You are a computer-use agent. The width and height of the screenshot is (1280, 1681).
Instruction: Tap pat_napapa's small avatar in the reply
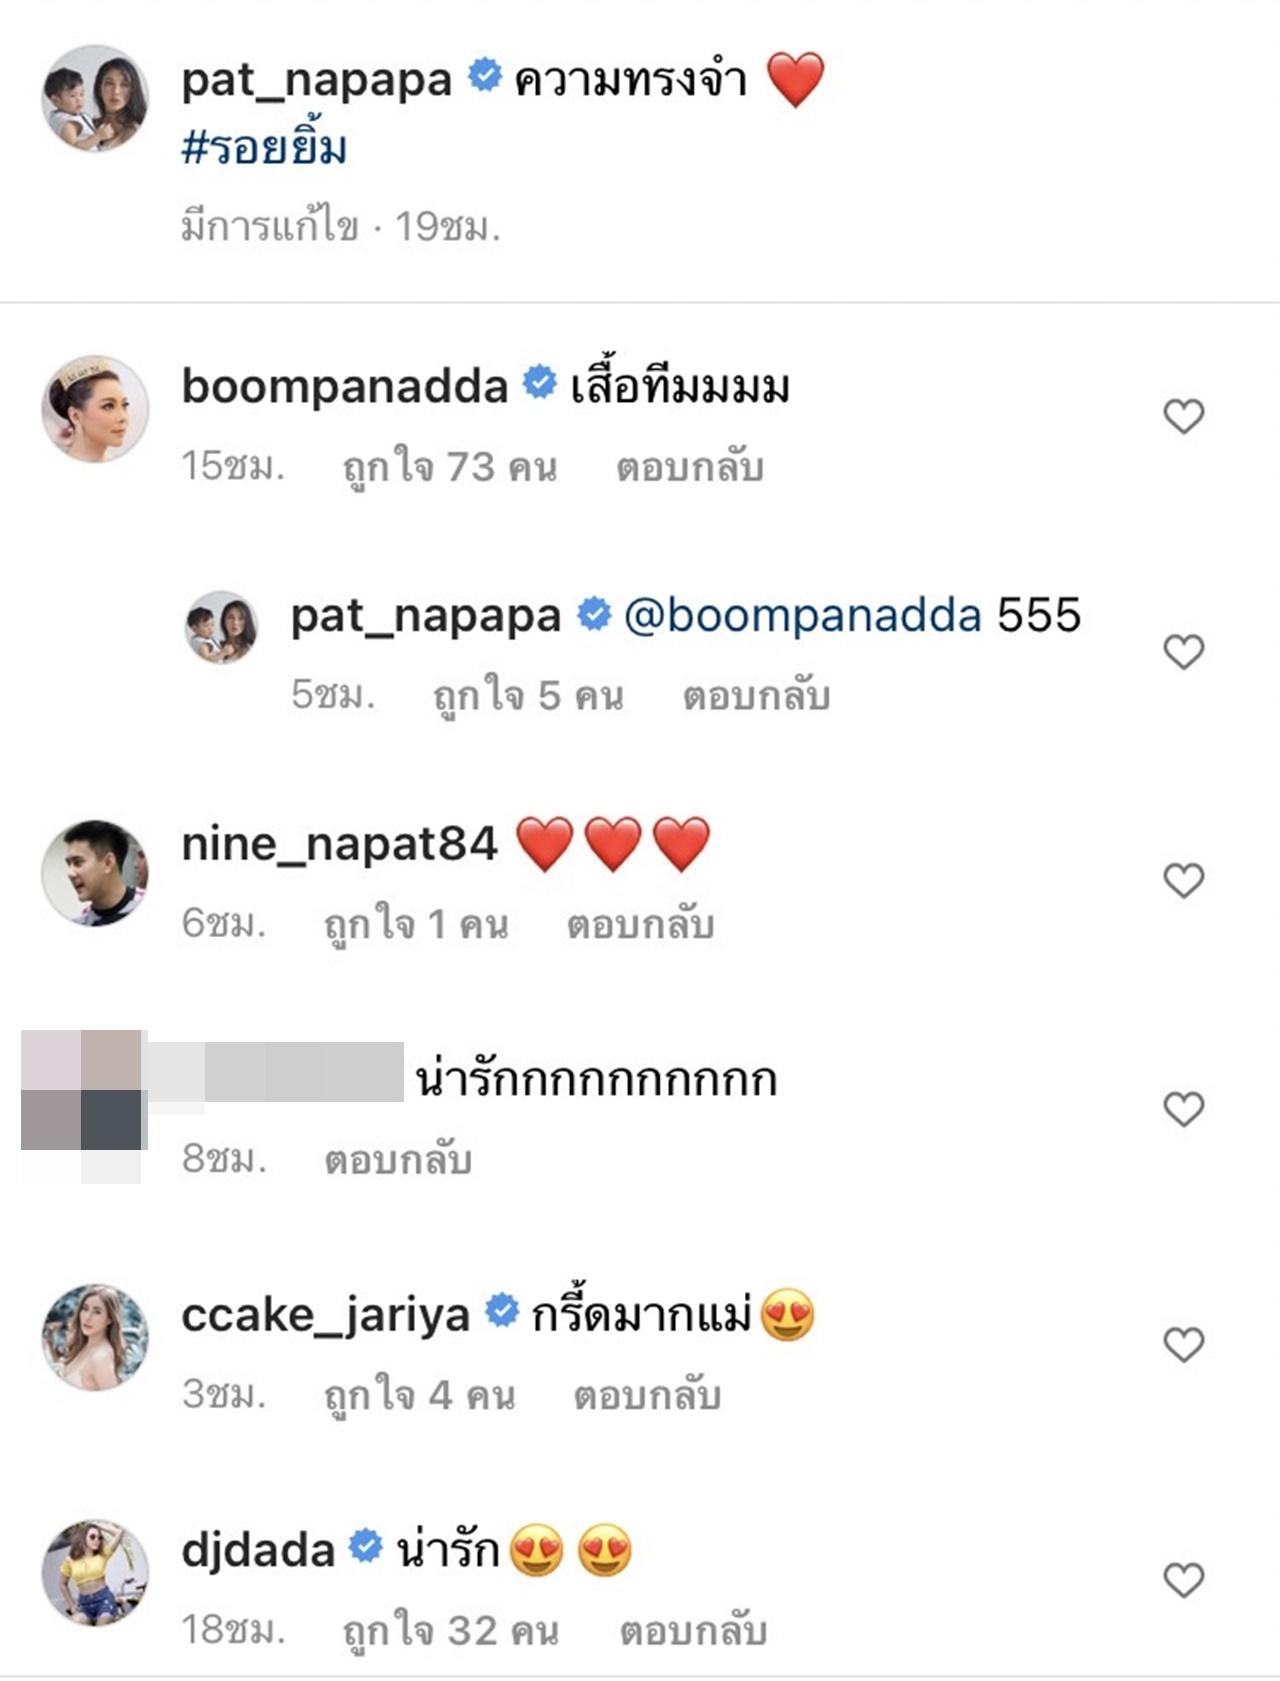[x=221, y=626]
